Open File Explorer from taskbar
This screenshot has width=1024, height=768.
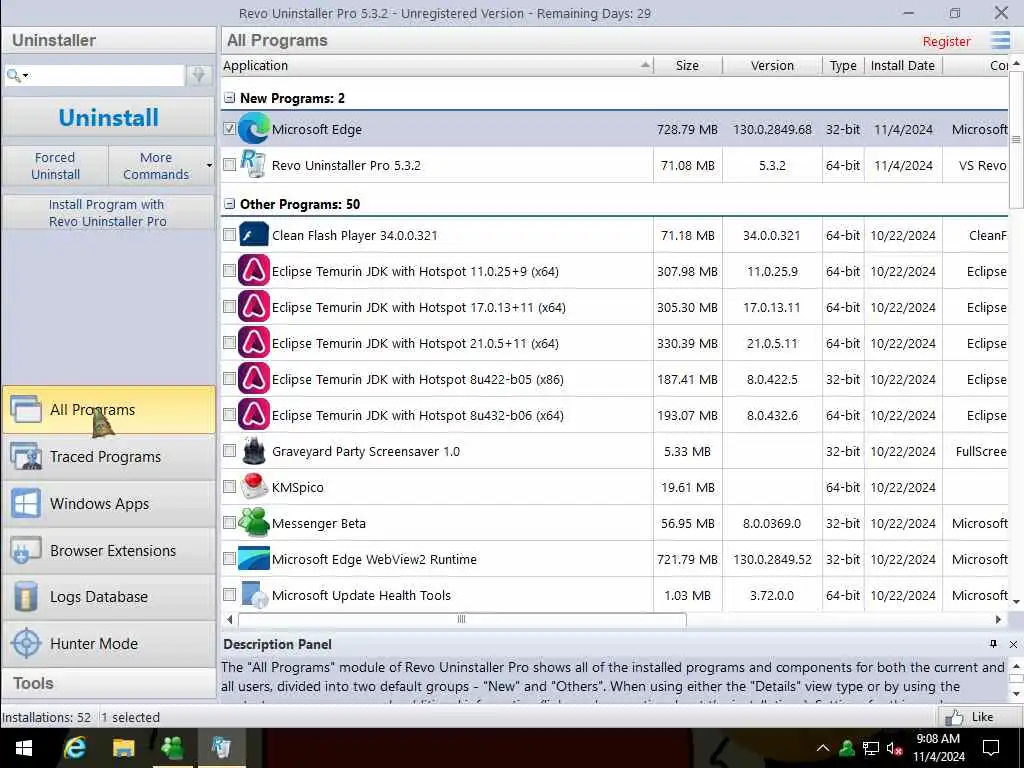pos(123,748)
